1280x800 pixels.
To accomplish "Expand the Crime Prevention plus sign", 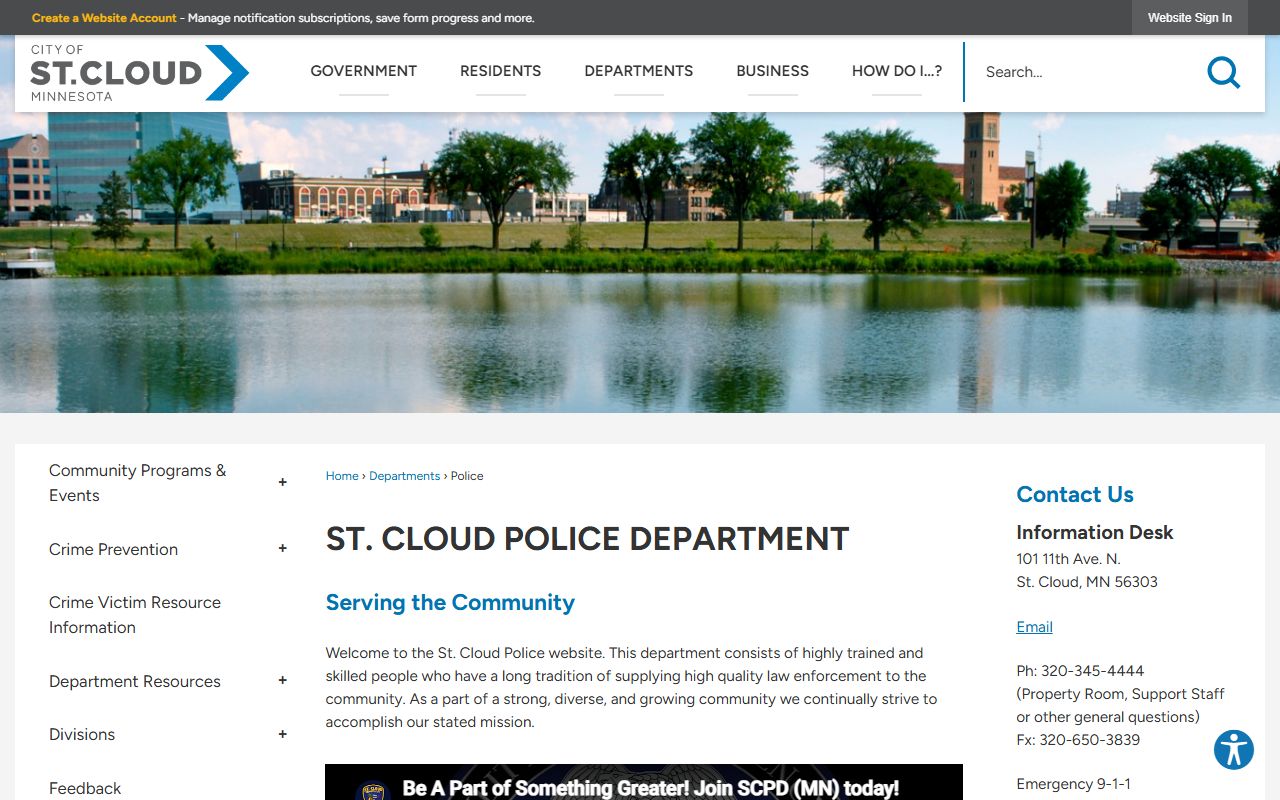I will pyautogui.click(x=282, y=548).
